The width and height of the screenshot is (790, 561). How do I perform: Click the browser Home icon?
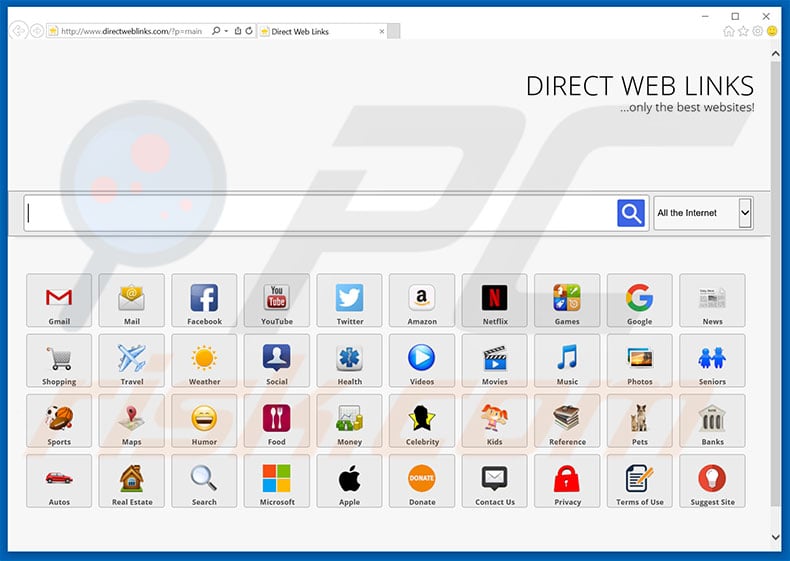point(729,31)
